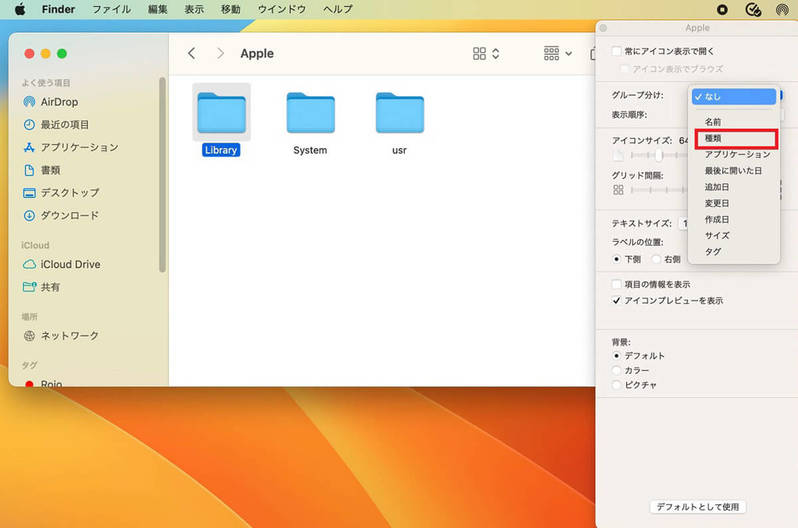Select 右側 label position radio button
The image size is (798, 528).
pyautogui.click(x=657, y=259)
